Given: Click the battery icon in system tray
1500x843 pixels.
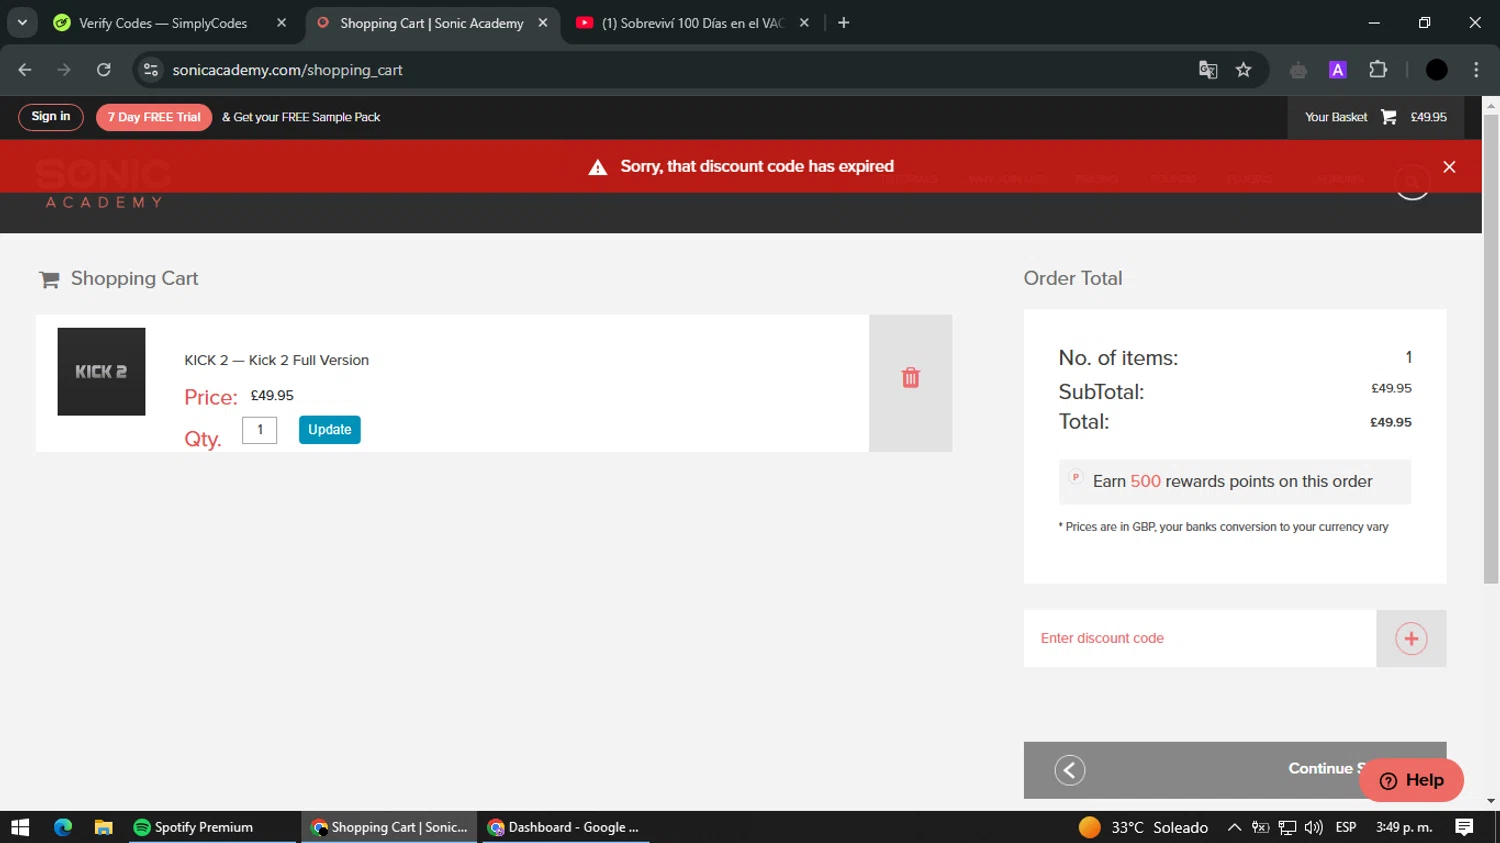Looking at the screenshot, I should click(1260, 827).
